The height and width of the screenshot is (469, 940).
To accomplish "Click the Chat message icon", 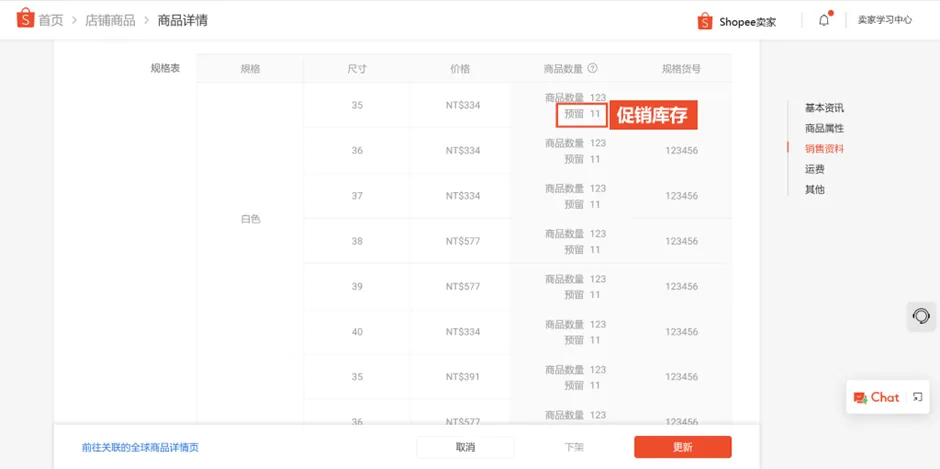I will pos(860,397).
